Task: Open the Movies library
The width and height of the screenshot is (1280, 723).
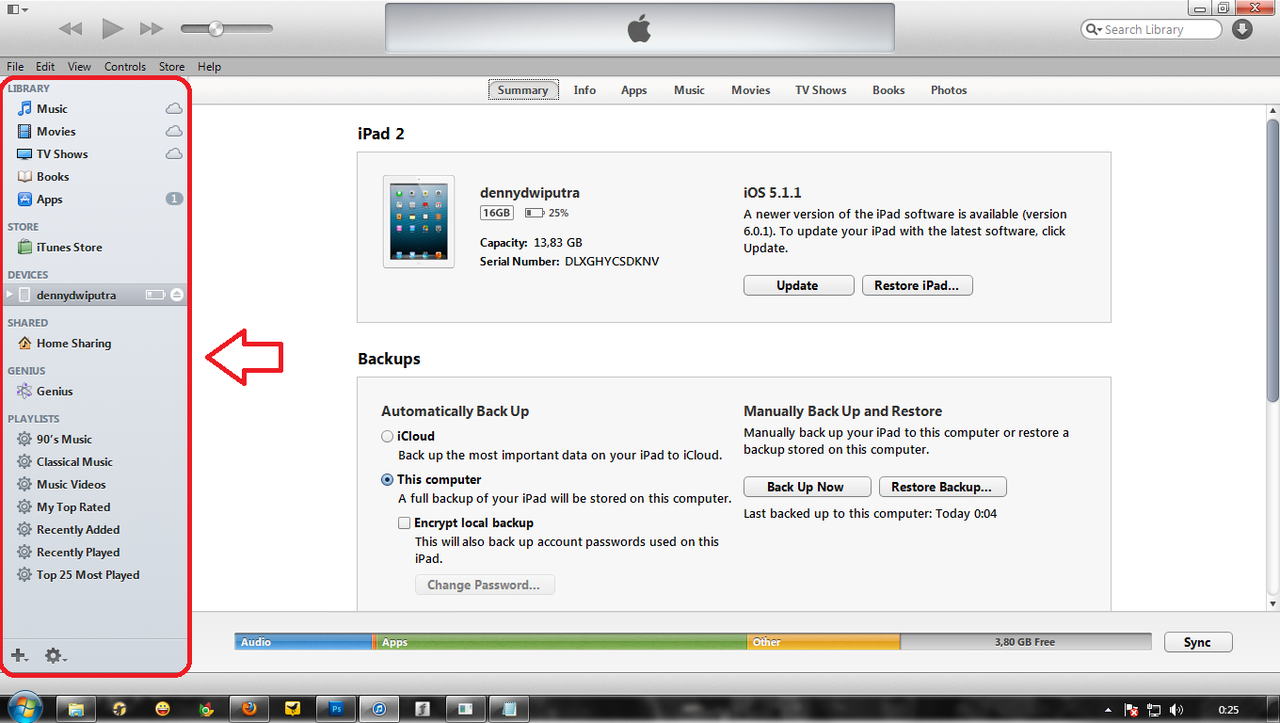Action: click(56, 132)
